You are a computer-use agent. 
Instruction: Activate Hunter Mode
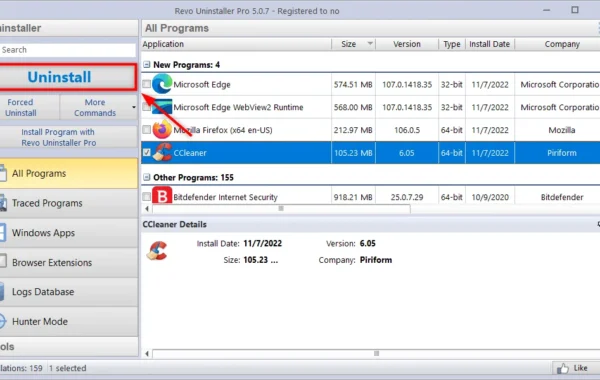tap(69, 321)
